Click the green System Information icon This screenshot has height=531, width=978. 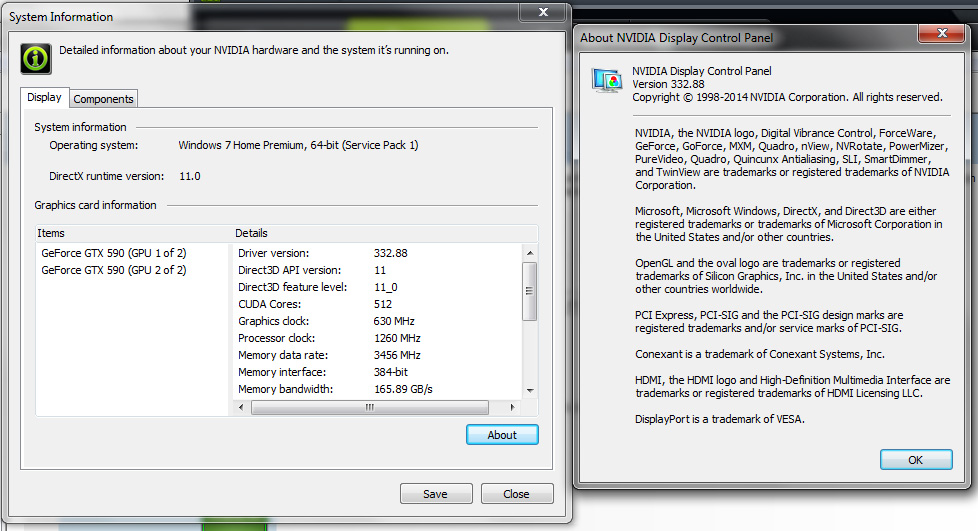click(36, 59)
